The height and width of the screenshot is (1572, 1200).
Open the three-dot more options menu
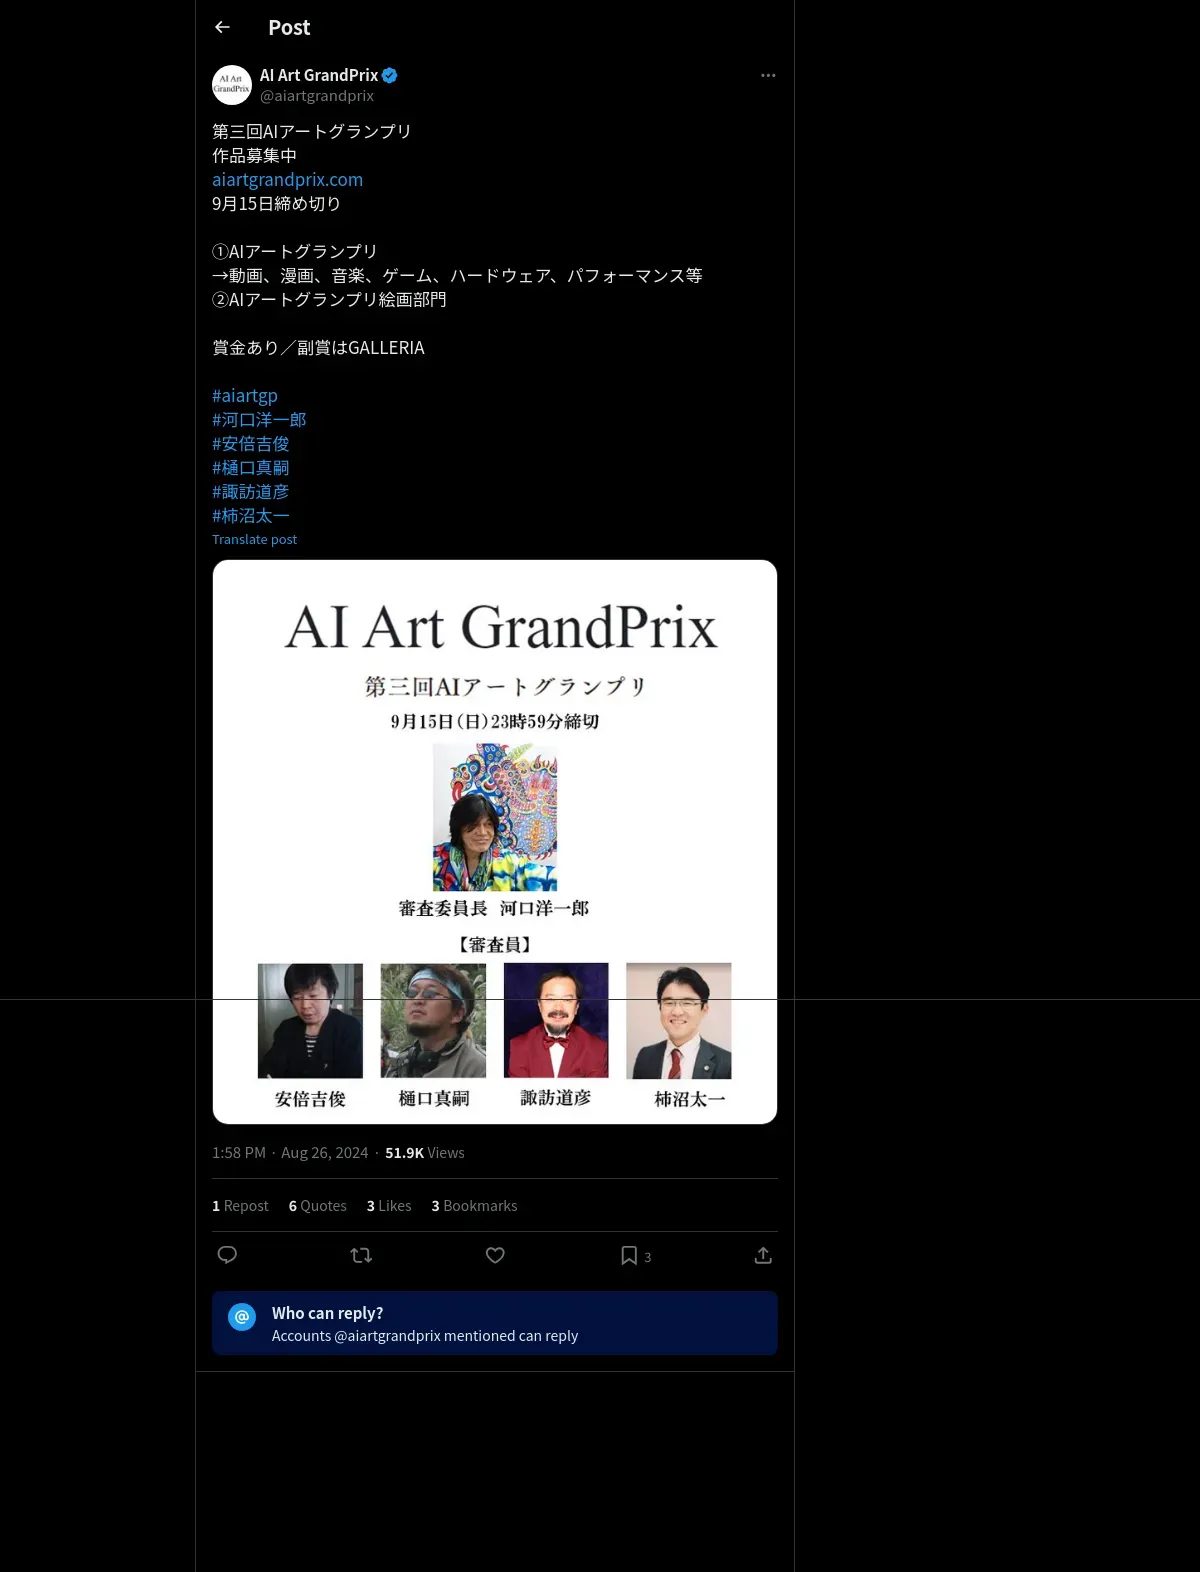click(x=768, y=75)
